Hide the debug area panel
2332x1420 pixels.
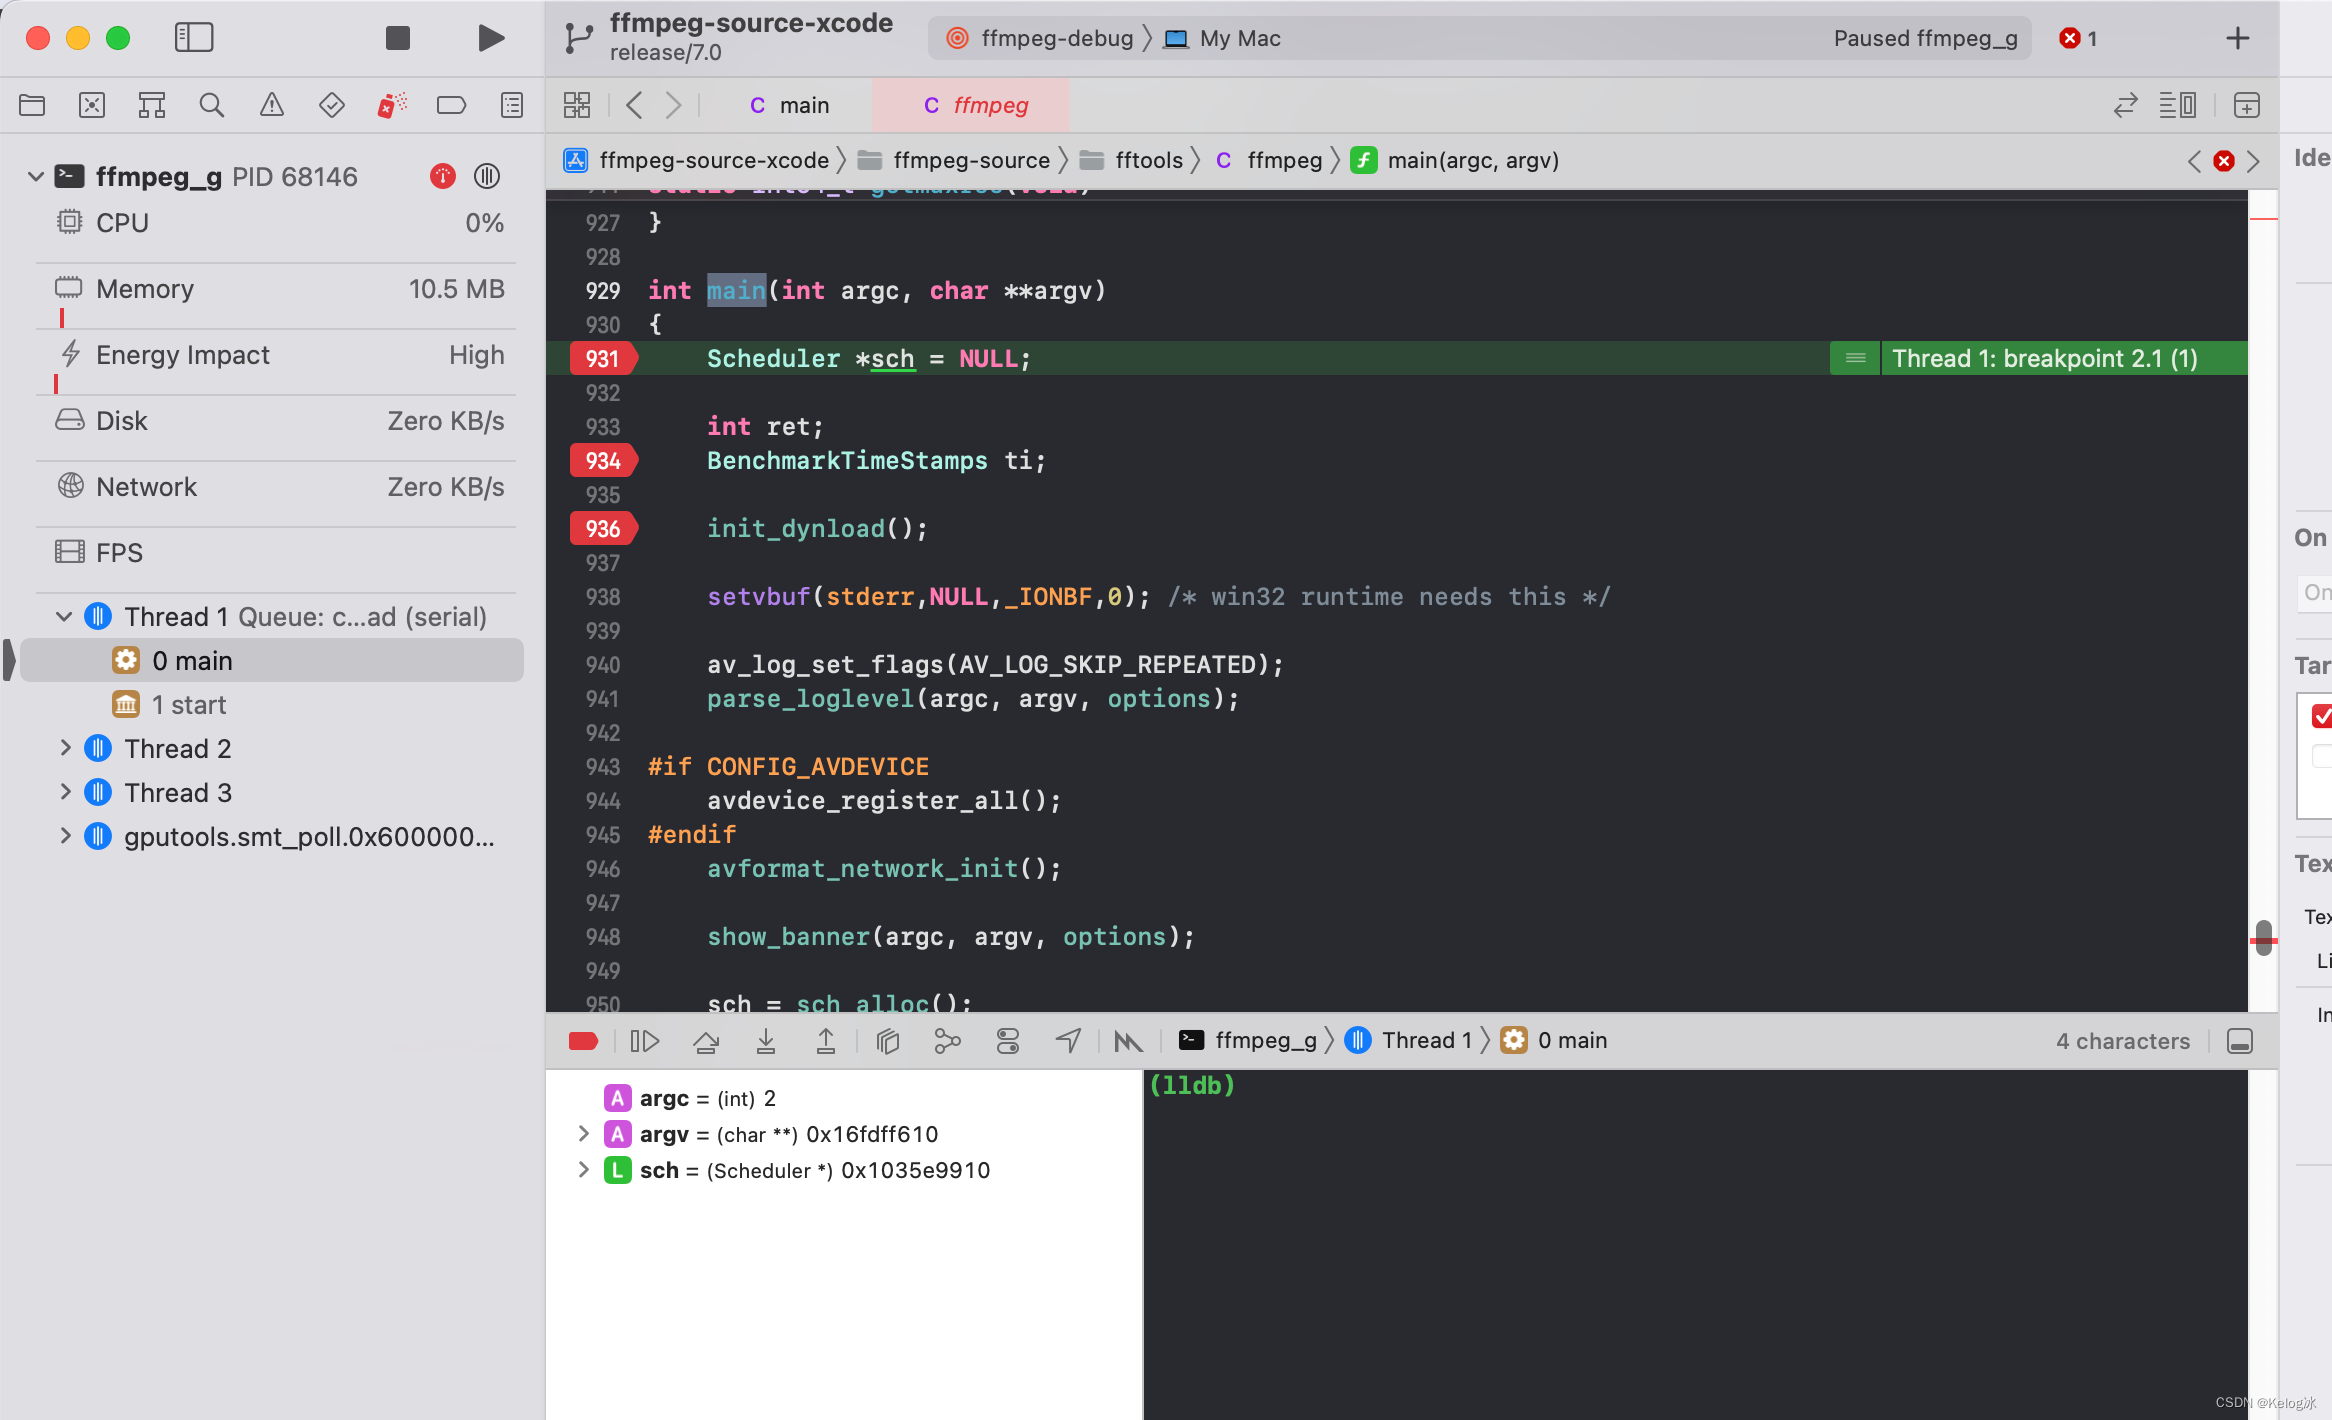2240,1041
